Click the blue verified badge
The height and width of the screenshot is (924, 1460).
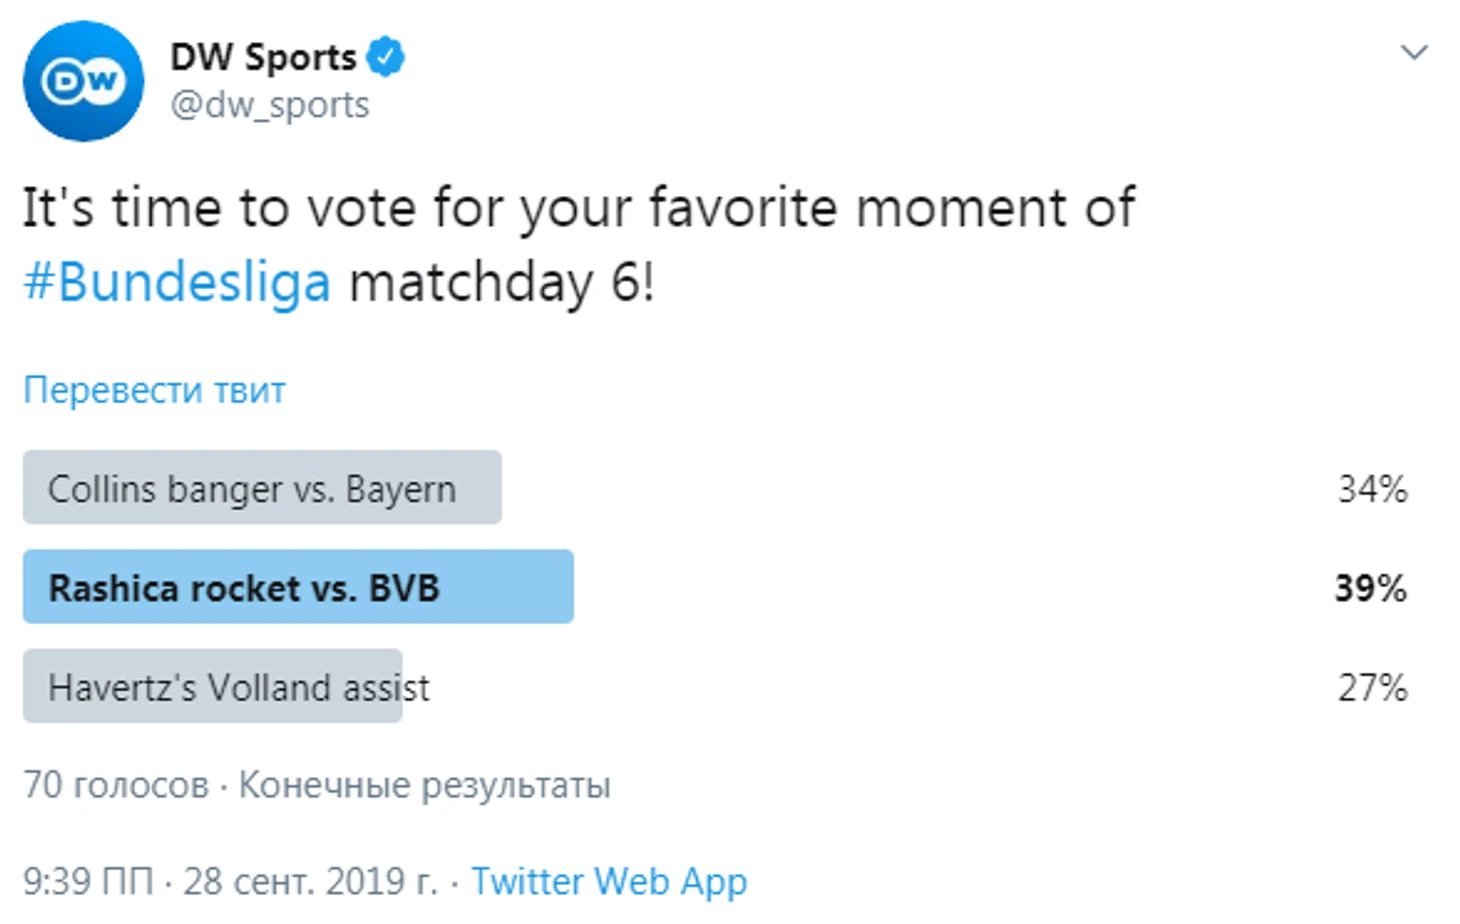[x=386, y=56]
